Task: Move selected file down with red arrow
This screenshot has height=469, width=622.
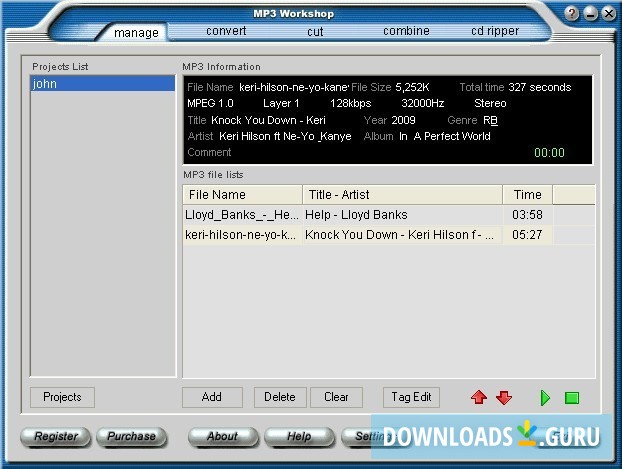Action: click(504, 397)
